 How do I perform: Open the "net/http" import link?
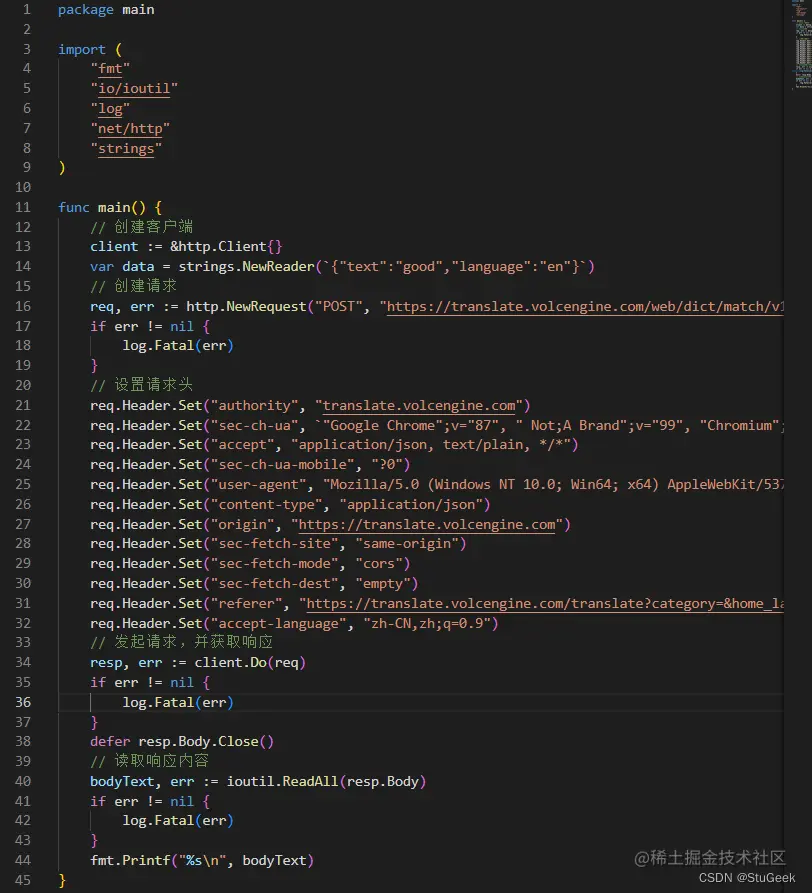pos(130,129)
